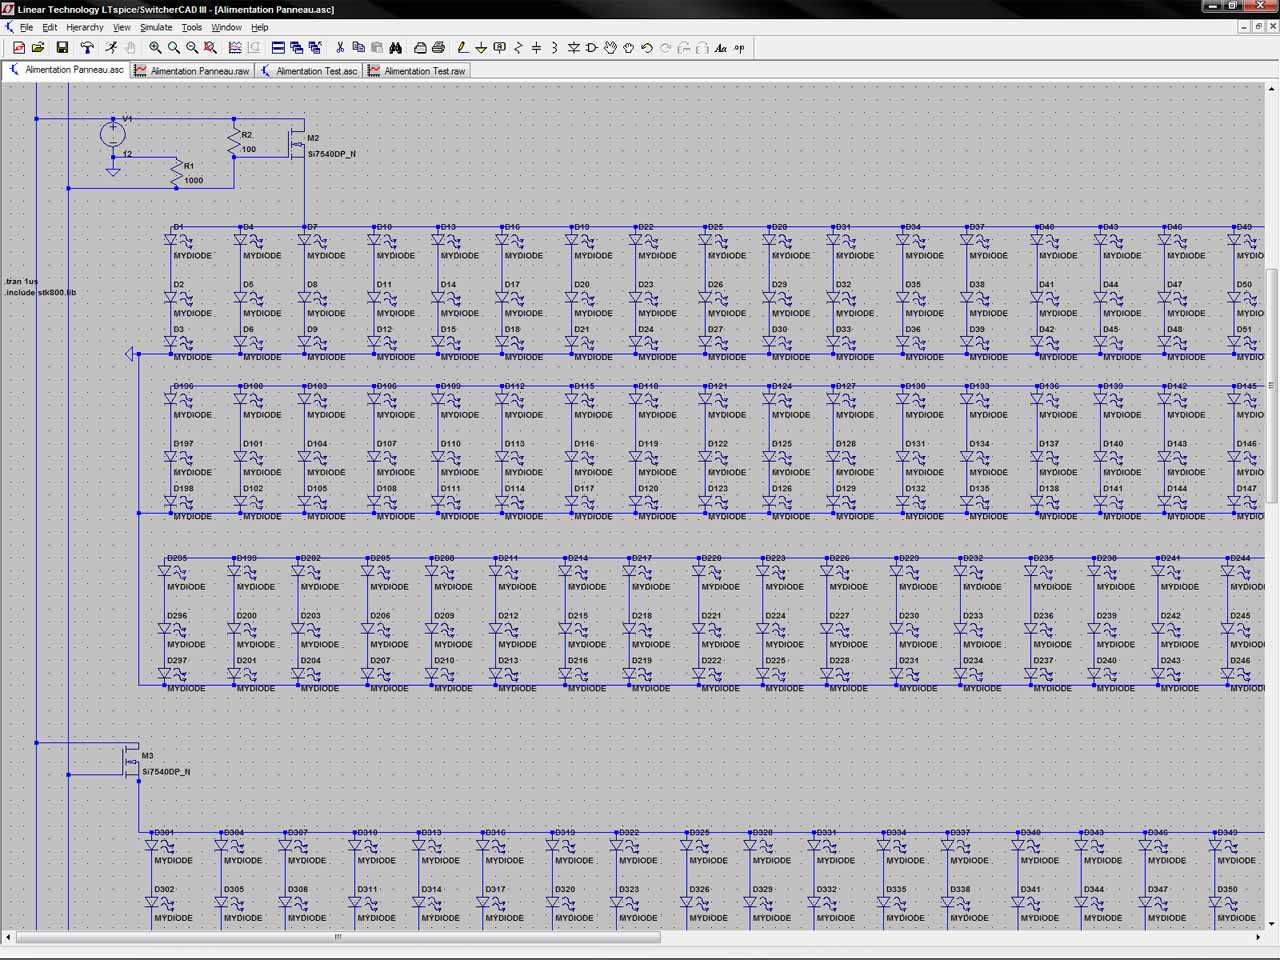The image size is (1280, 960).
Task: Switch to Alimentation Panneau.asc tab
Action: 67,70
